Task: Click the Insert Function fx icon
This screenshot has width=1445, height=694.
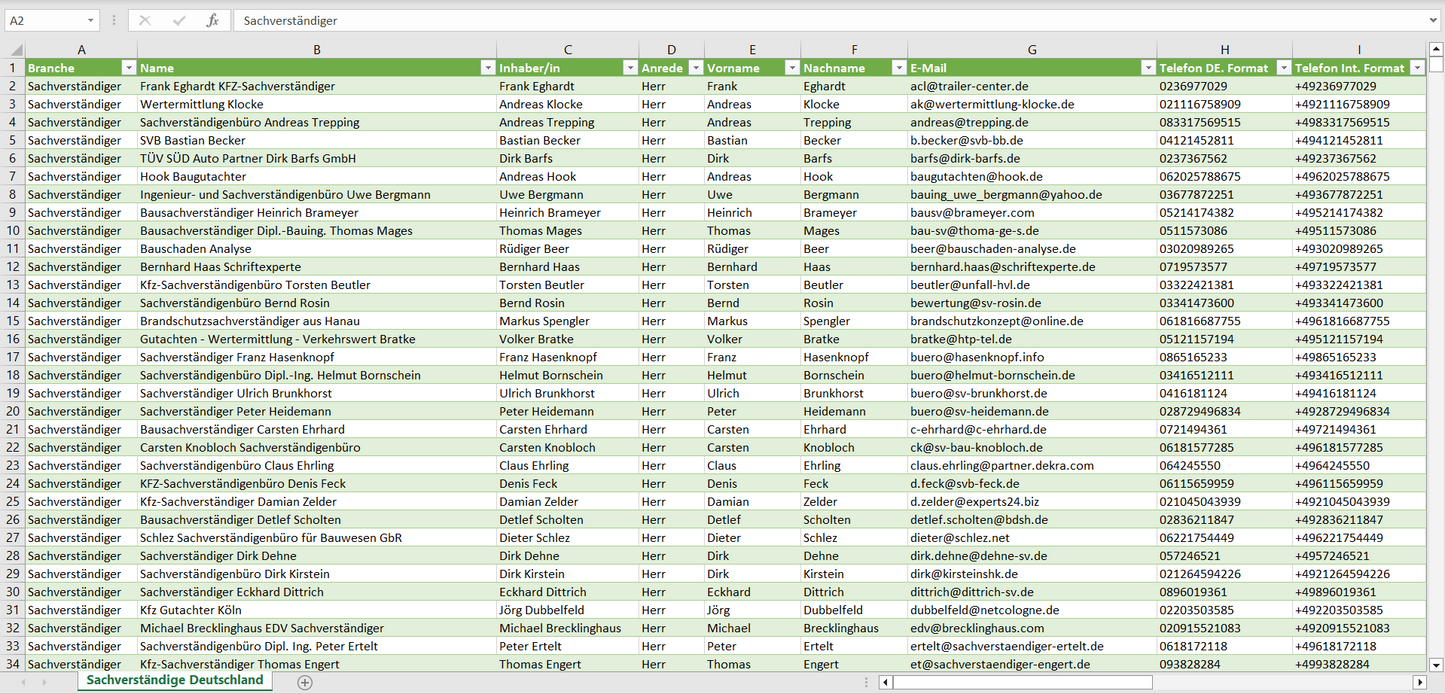Action: tap(212, 20)
